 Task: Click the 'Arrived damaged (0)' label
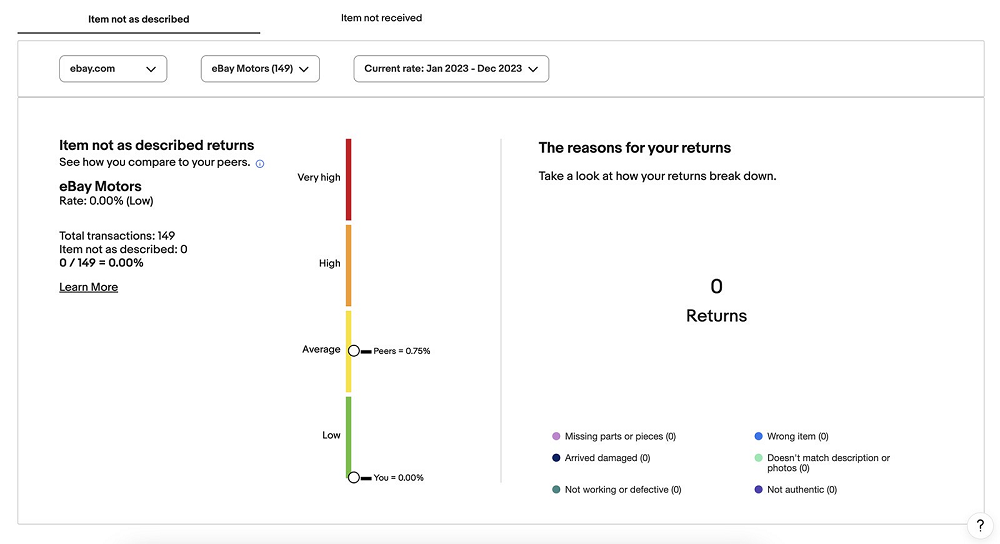[607, 458]
